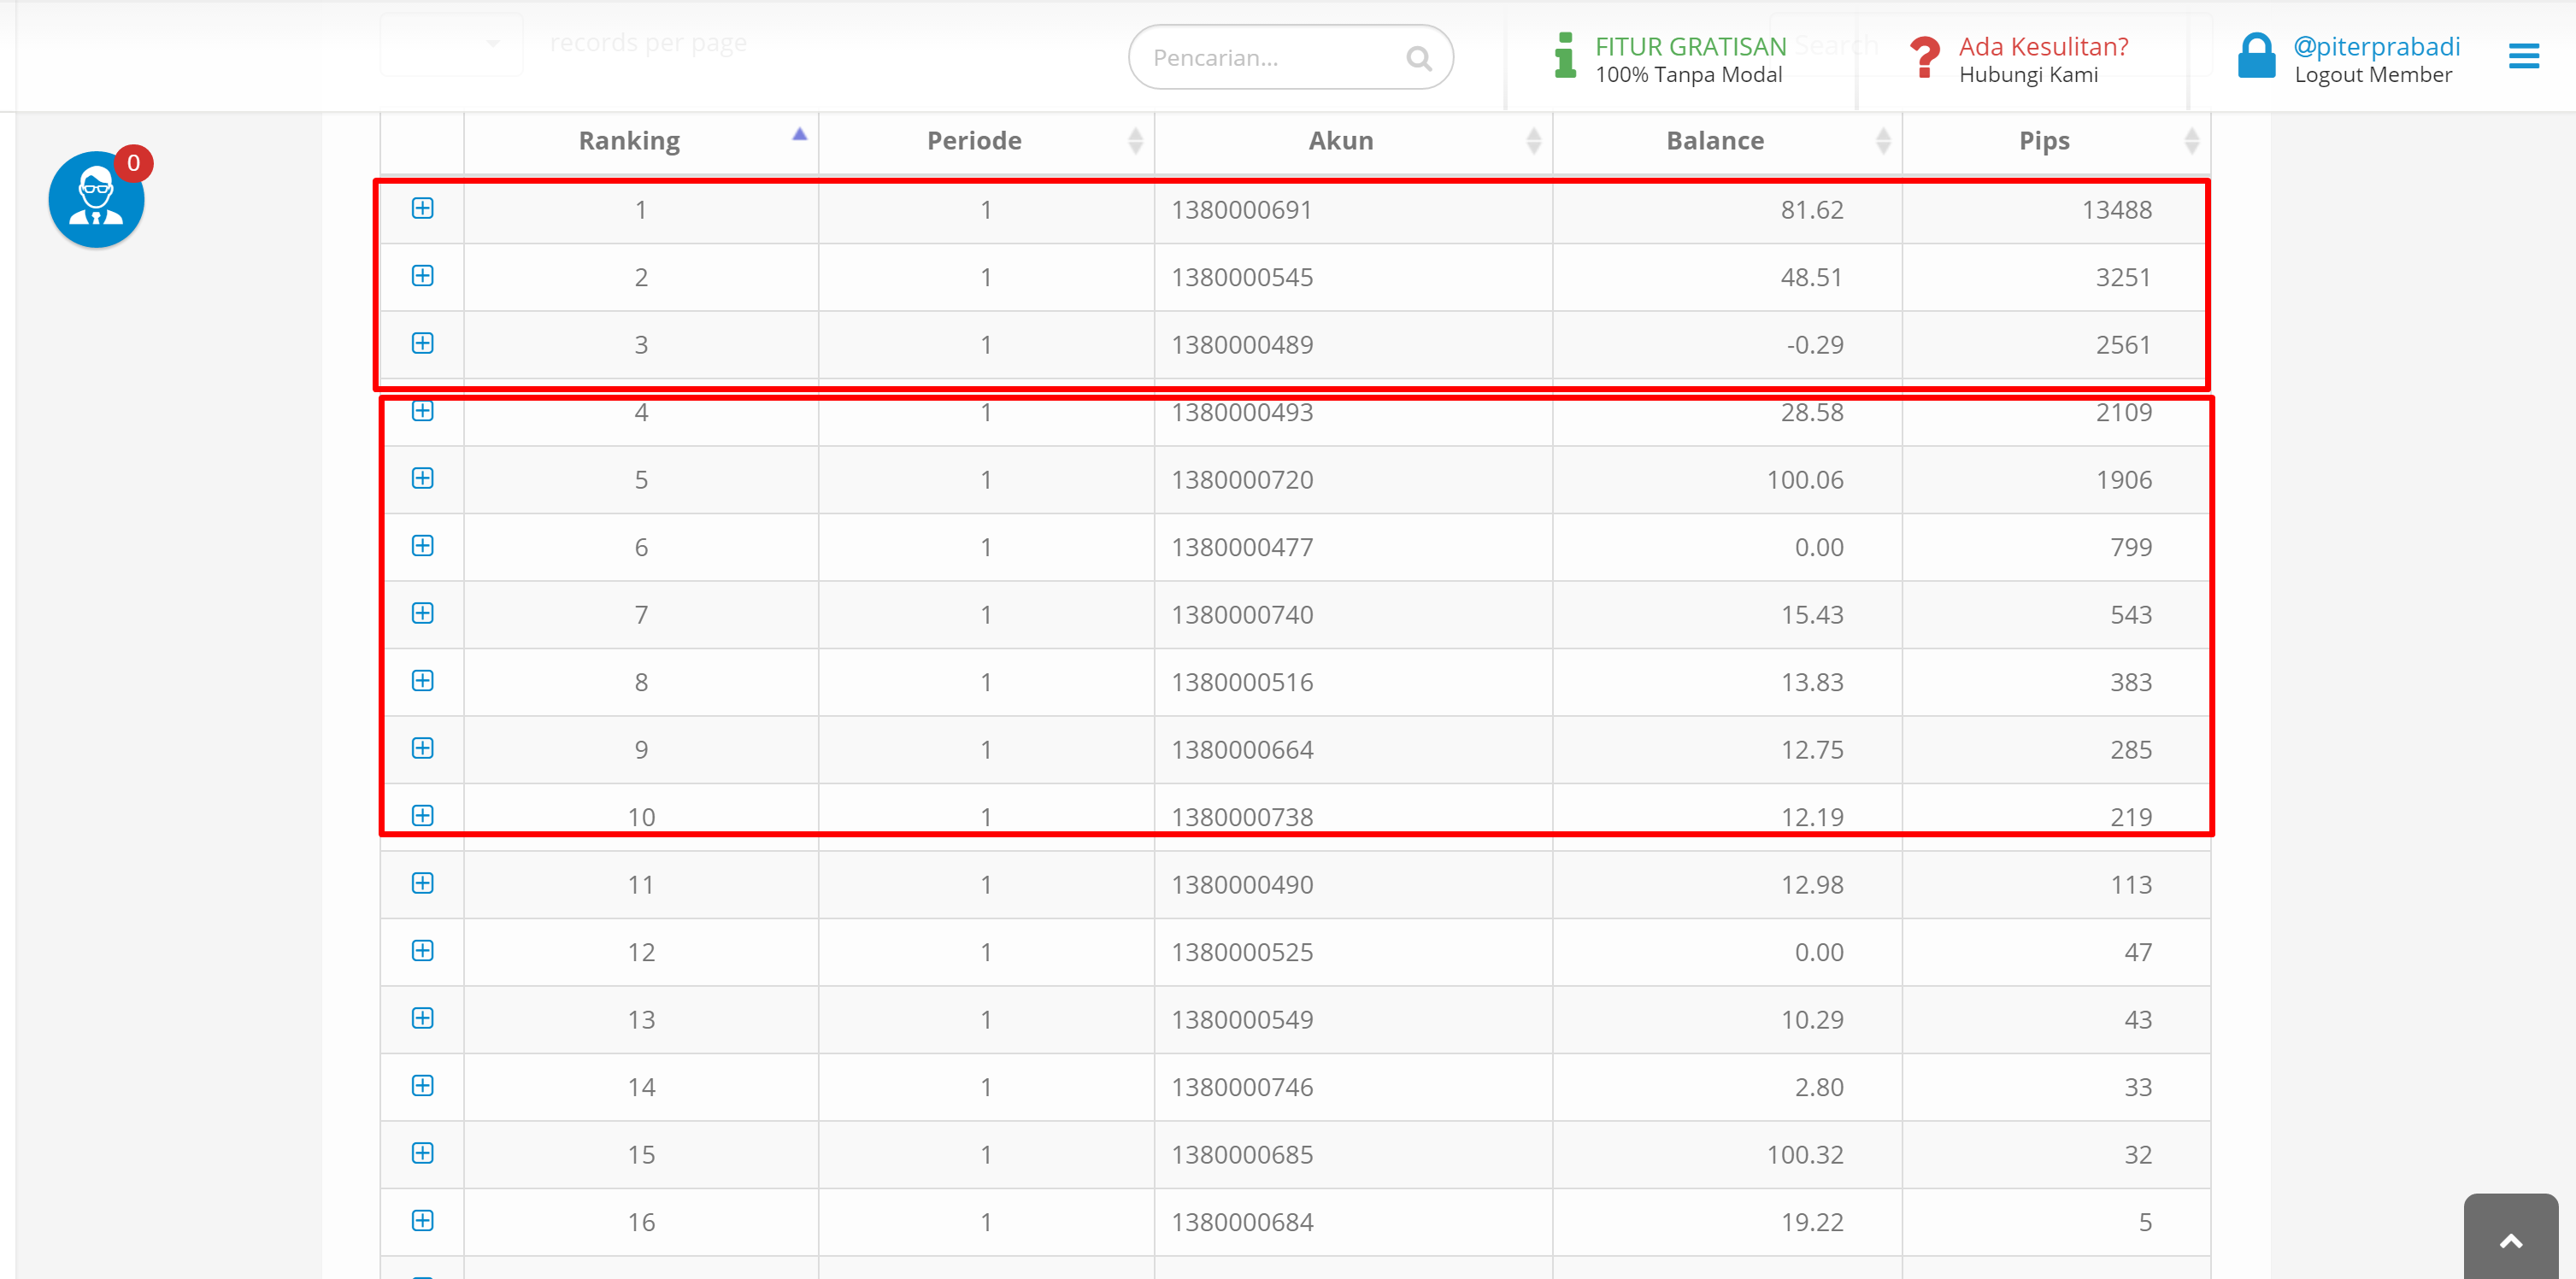Click balance value 10.29
The height and width of the screenshot is (1279, 2576).
click(x=1811, y=1020)
